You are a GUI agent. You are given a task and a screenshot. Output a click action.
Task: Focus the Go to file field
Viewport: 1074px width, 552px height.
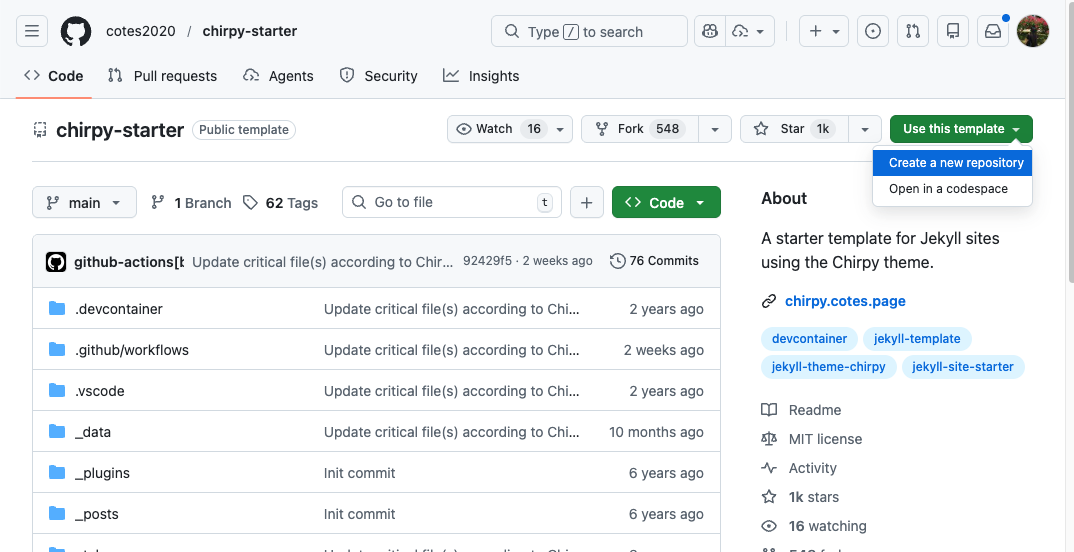pyautogui.click(x=451, y=202)
